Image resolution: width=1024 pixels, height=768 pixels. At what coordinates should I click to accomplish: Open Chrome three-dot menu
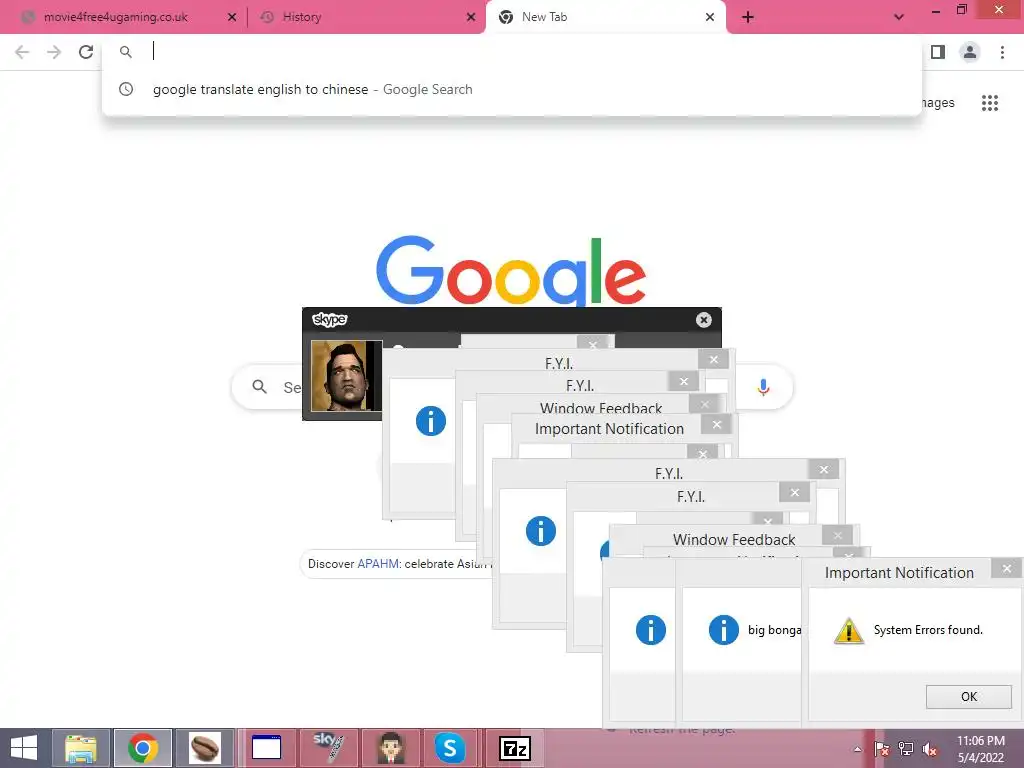1002,52
